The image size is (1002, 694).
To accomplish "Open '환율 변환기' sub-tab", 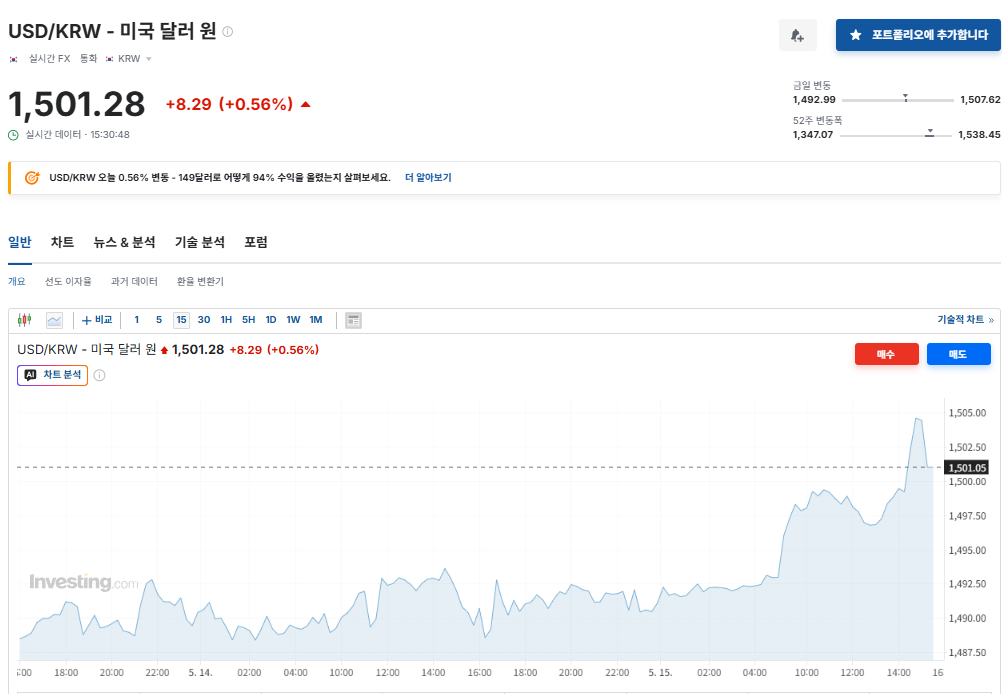I will coord(200,281).
